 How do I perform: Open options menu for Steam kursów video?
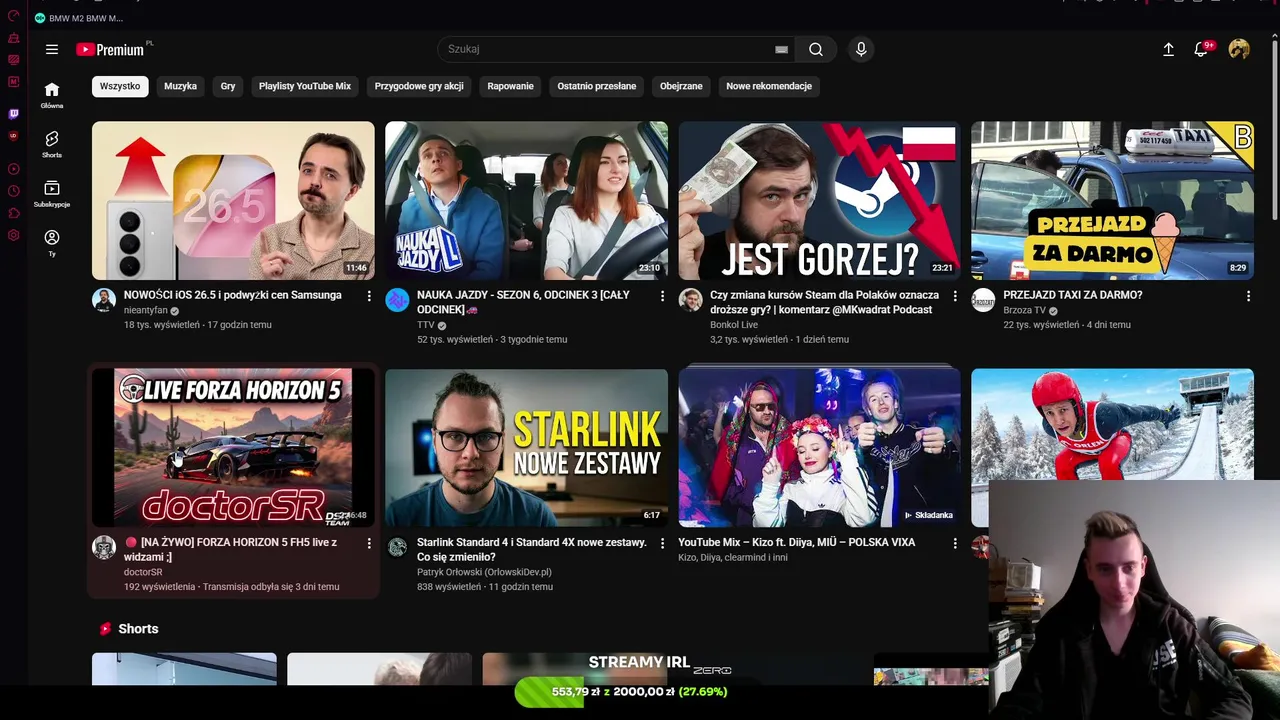click(x=955, y=296)
